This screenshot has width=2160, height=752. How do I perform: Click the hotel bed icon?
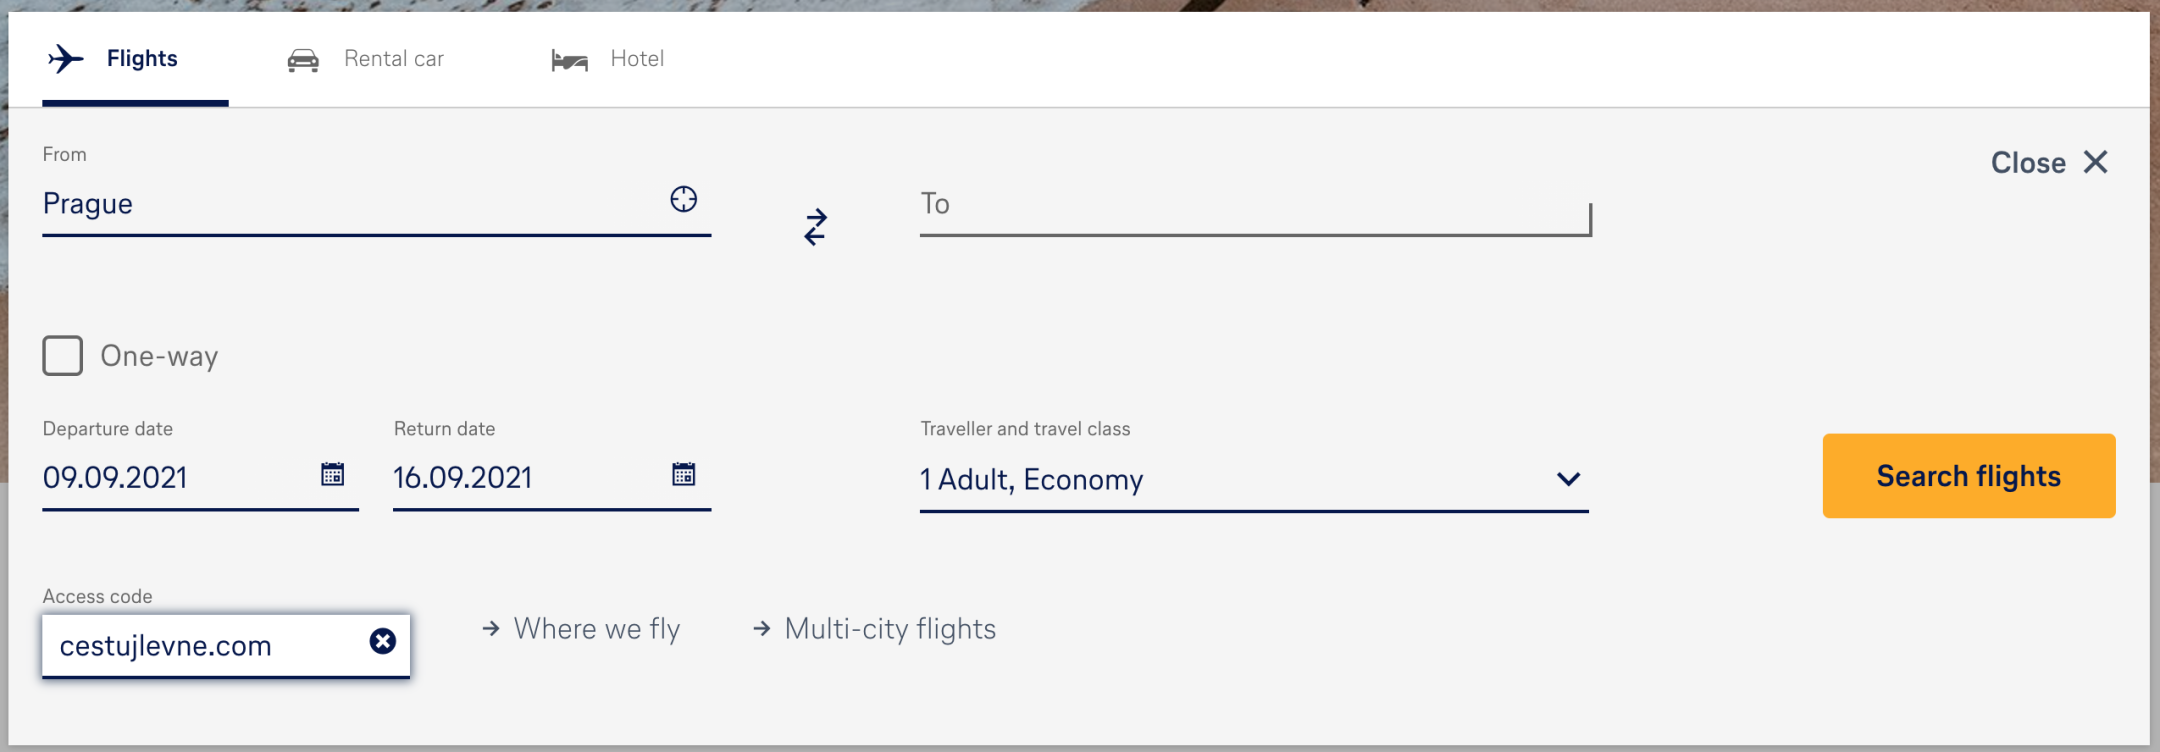point(568,59)
